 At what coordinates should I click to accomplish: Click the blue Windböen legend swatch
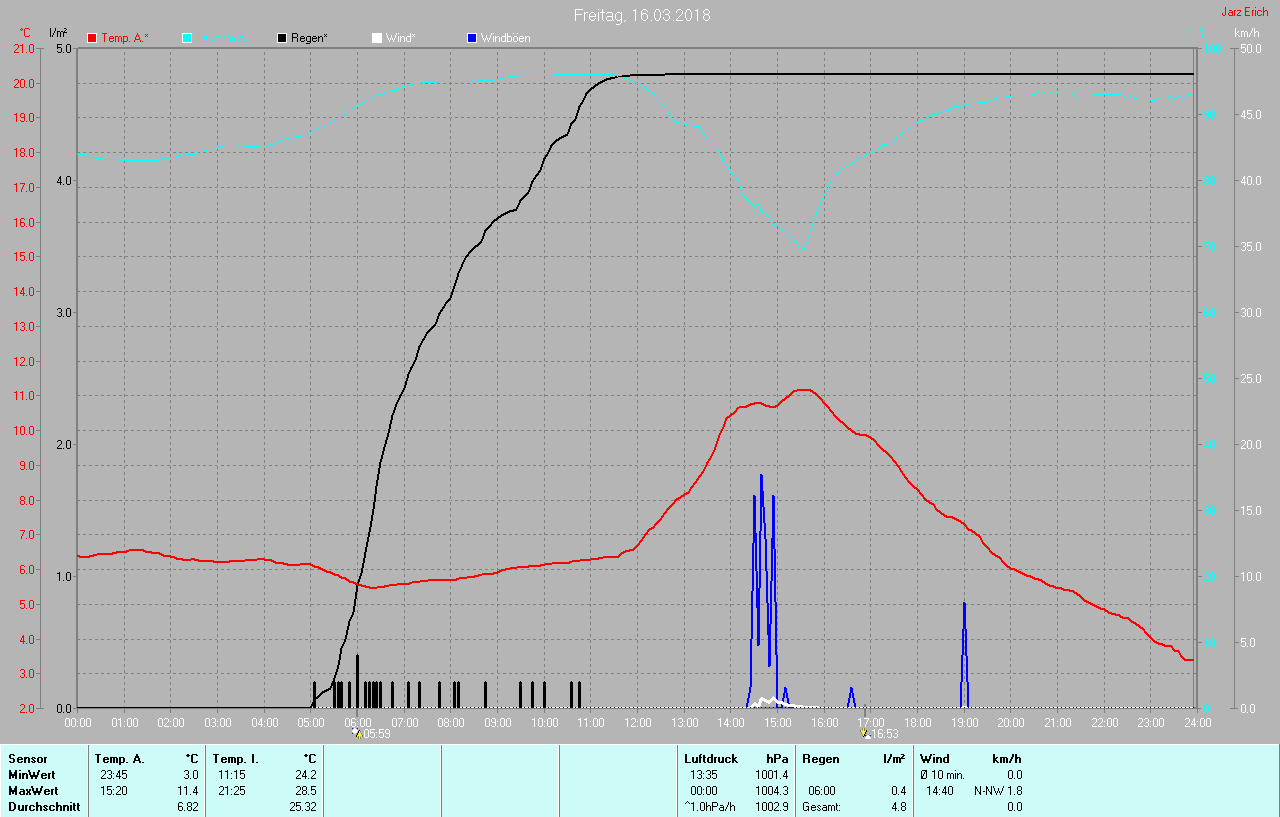[x=472, y=38]
